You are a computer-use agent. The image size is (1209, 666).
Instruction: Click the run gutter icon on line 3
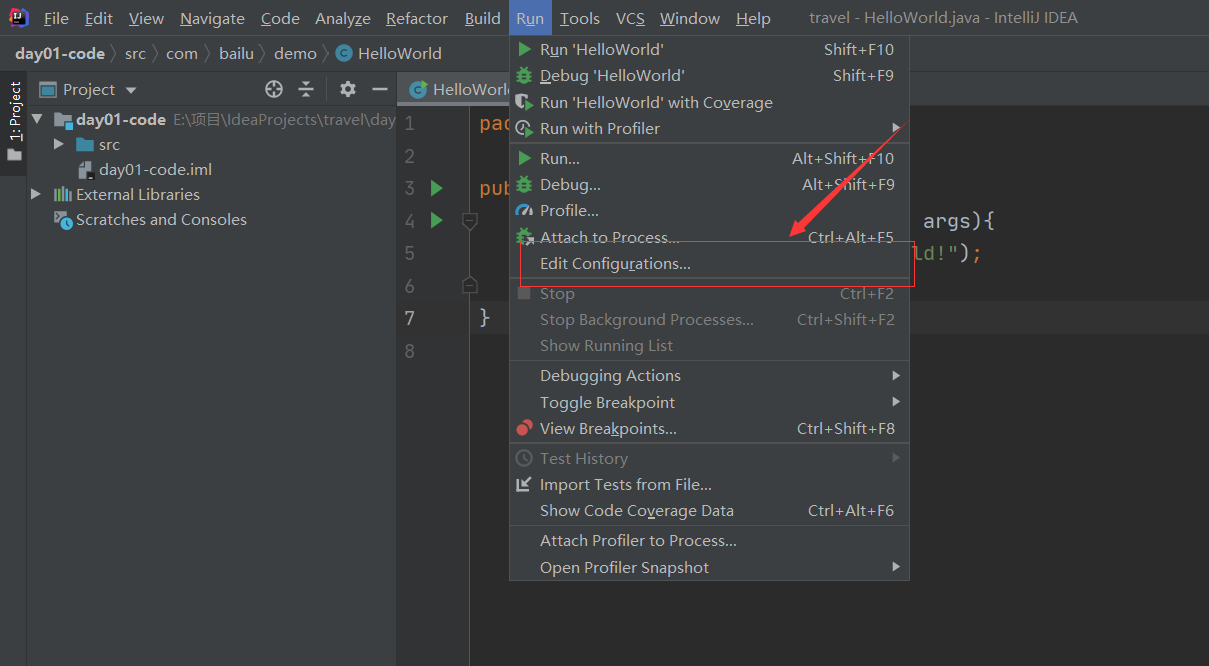[x=436, y=188]
